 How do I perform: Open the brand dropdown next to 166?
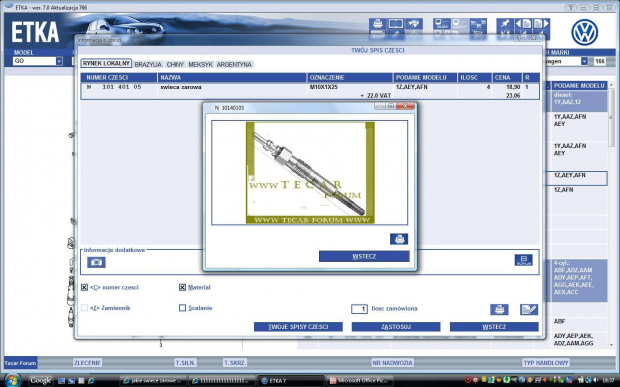[584, 61]
